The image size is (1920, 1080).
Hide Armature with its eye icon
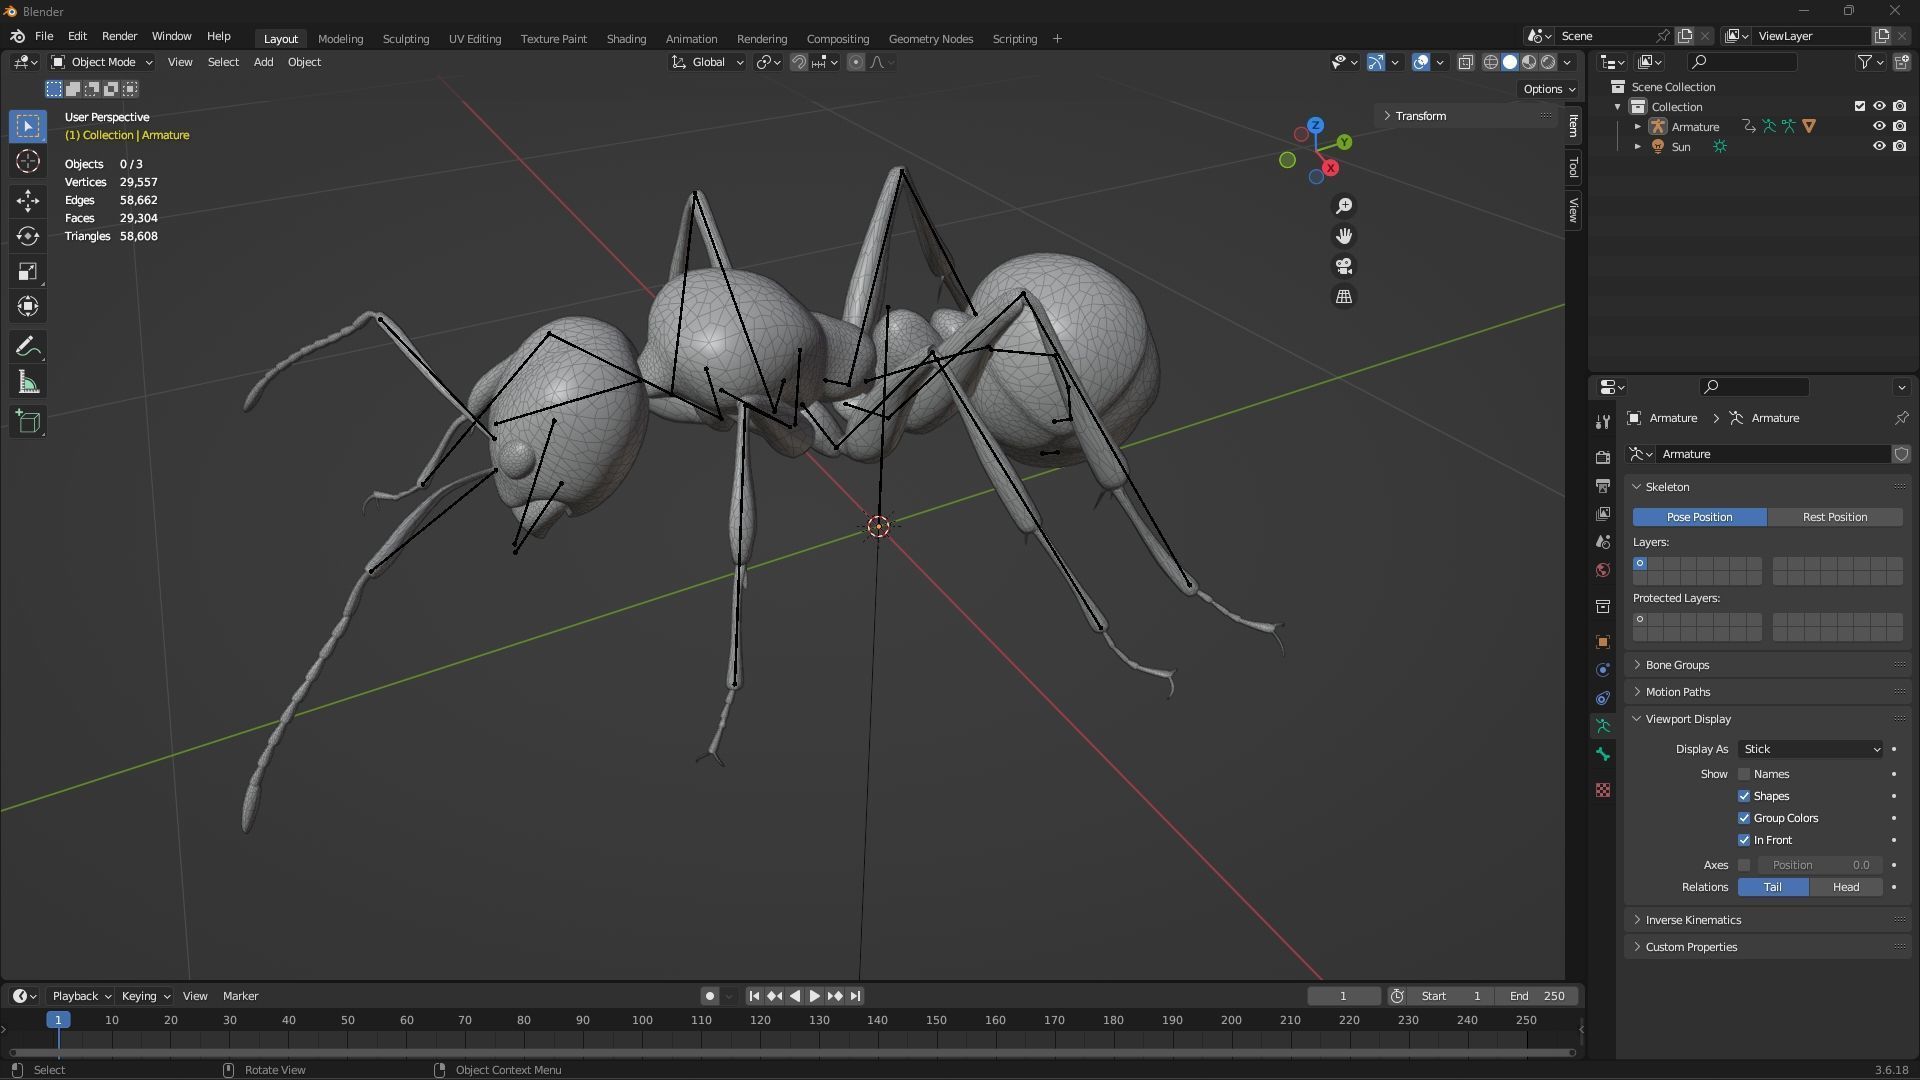pyautogui.click(x=1879, y=126)
